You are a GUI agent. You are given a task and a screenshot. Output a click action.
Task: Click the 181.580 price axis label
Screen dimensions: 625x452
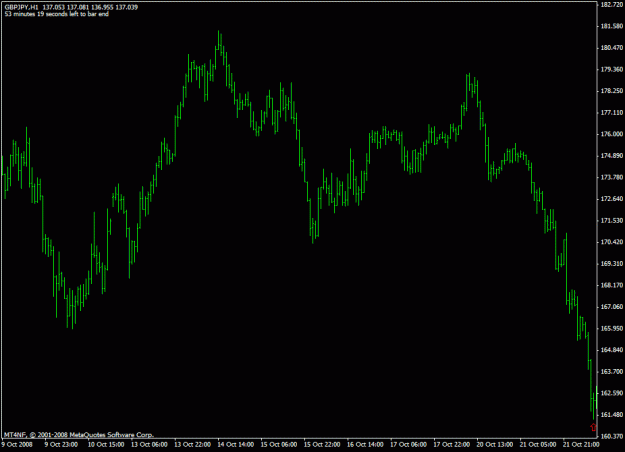click(611, 26)
